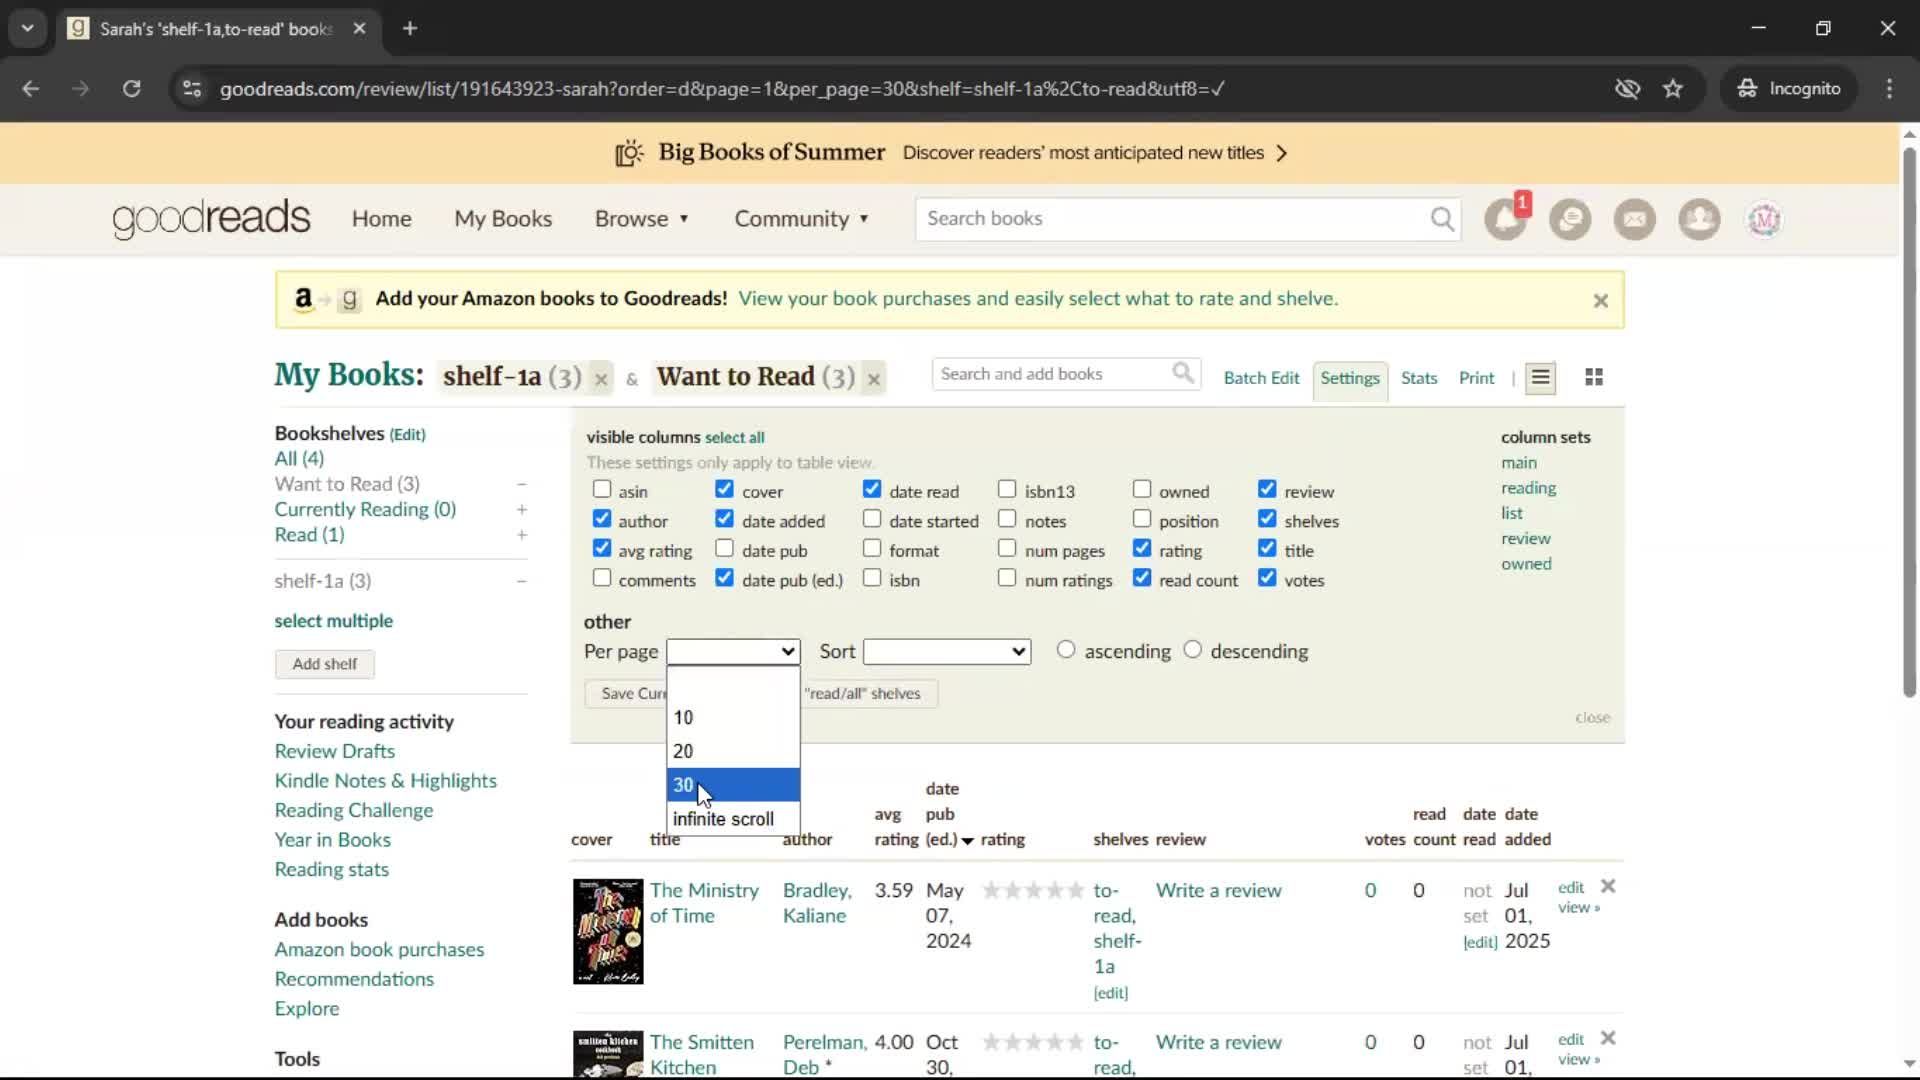Open the profile avatar menu

(1764, 219)
